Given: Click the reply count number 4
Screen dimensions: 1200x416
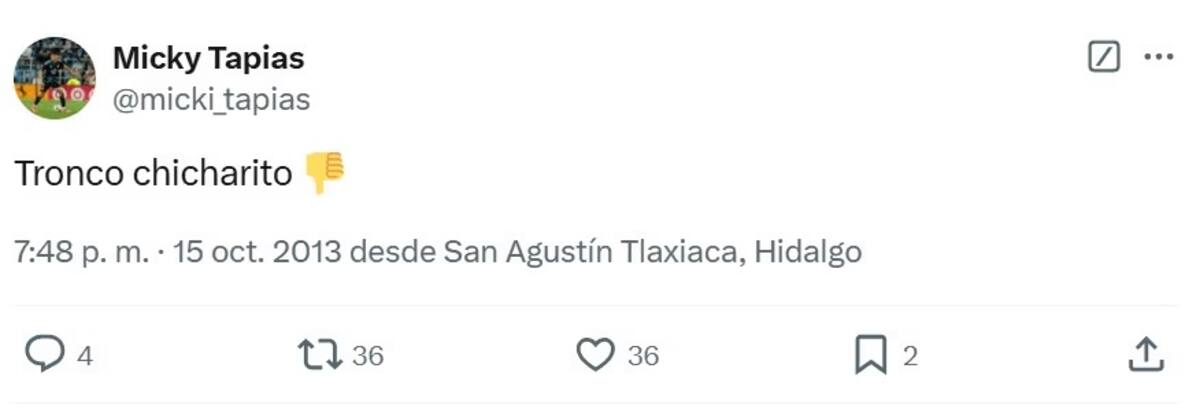Looking at the screenshot, I should point(85,356).
